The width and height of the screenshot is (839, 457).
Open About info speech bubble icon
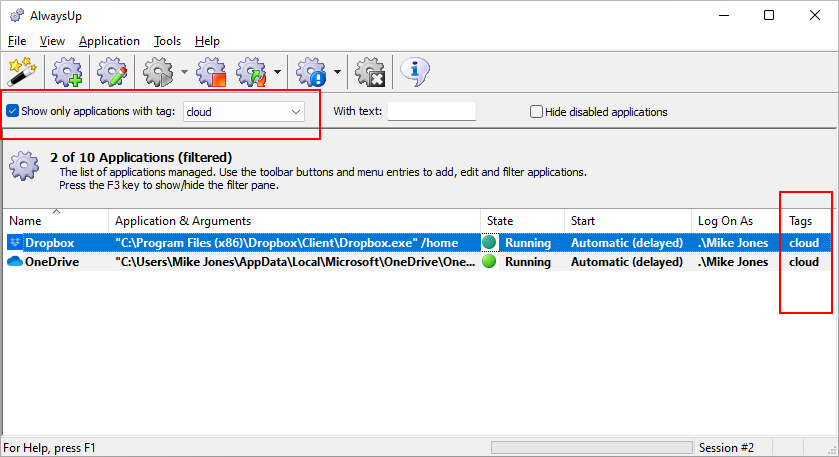pyautogui.click(x=415, y=72)
